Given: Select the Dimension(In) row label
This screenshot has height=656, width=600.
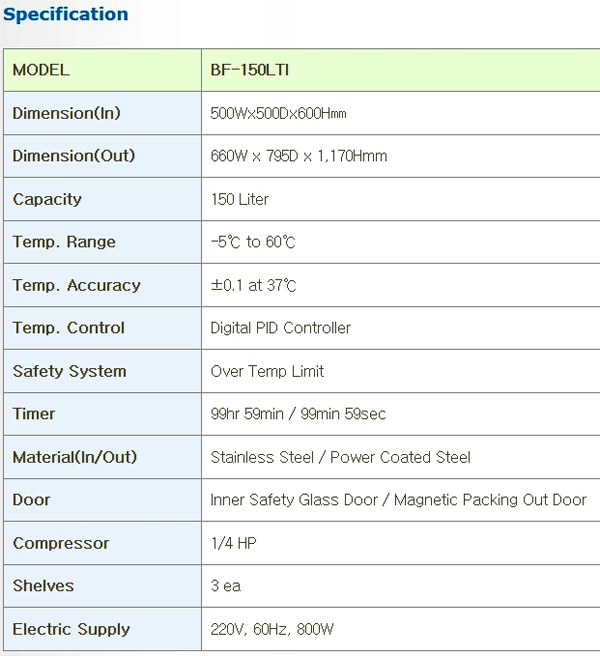Looking at the screenshot, I should (x=66, y=113).
